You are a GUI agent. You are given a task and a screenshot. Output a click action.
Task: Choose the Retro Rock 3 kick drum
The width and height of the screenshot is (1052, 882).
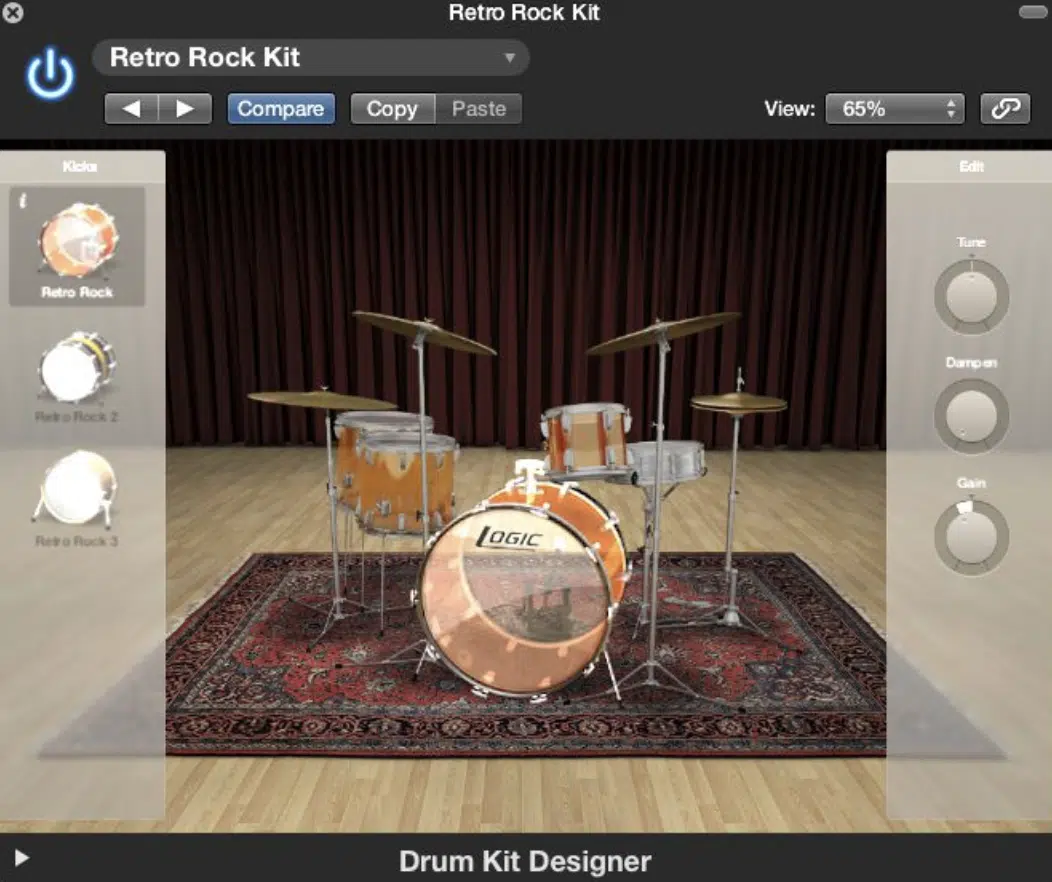point(76,498)
